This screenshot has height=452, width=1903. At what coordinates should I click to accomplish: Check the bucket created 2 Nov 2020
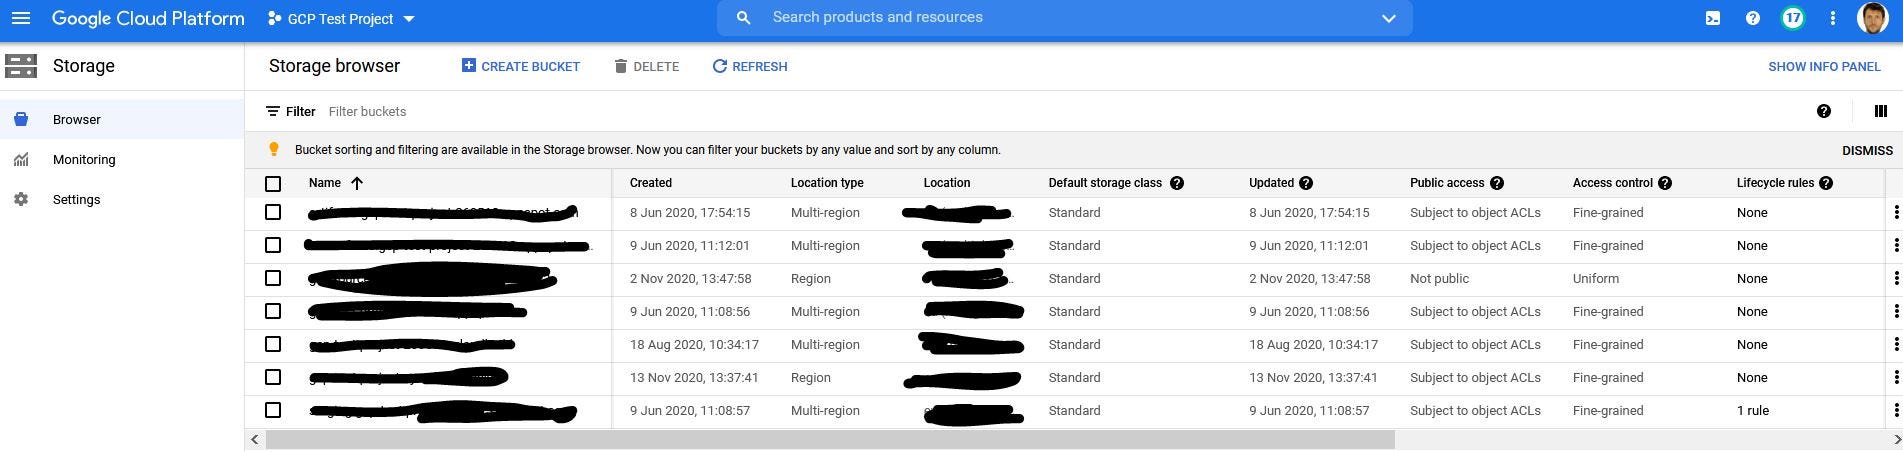coord(273,278)
